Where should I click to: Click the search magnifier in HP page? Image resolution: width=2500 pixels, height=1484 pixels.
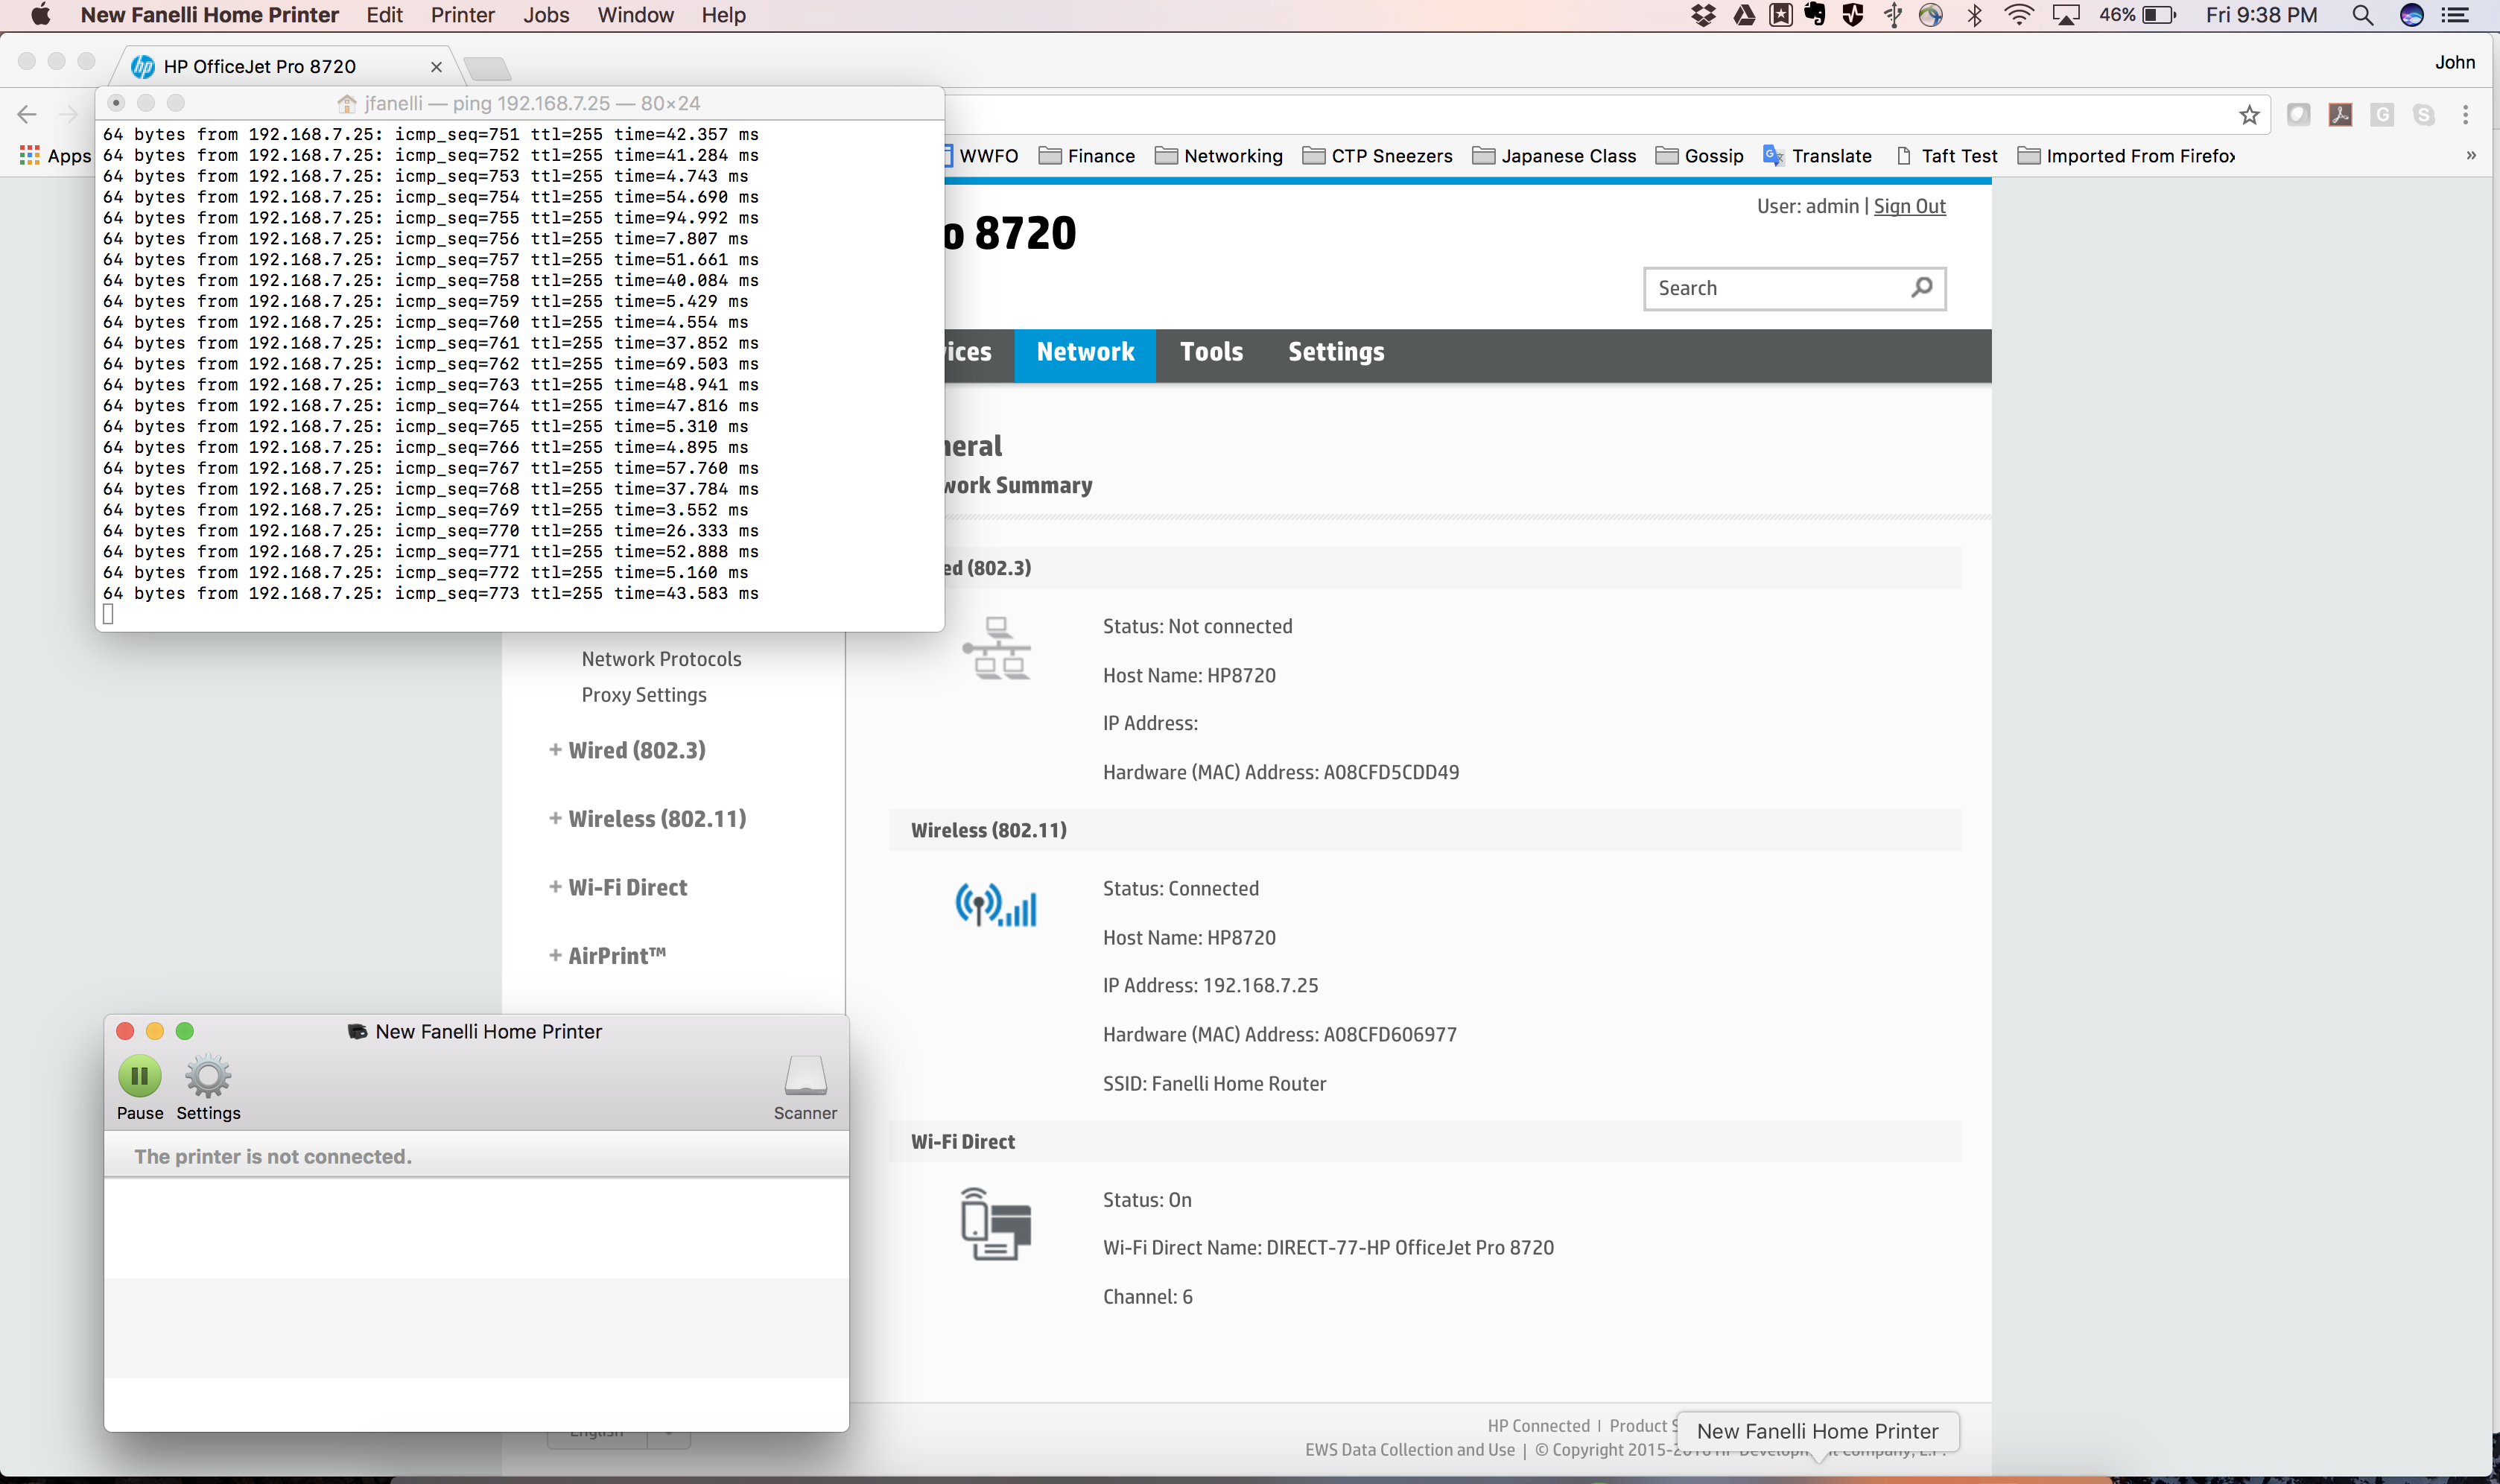tap(1921, 288)
